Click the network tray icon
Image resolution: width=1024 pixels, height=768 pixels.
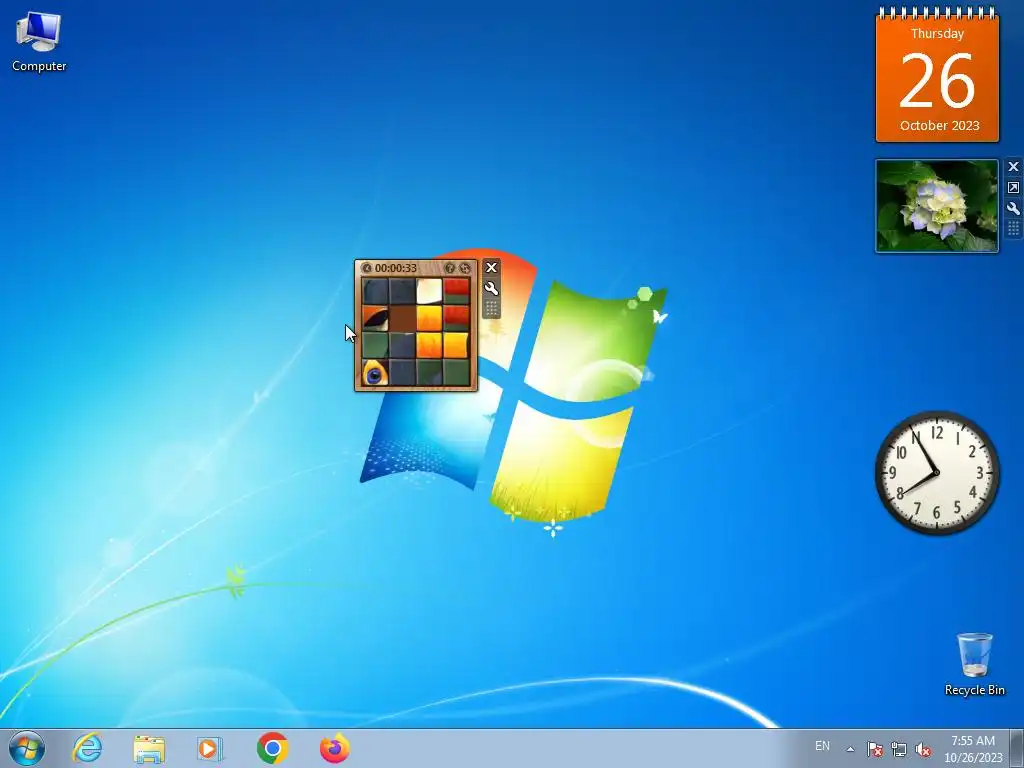899,749
